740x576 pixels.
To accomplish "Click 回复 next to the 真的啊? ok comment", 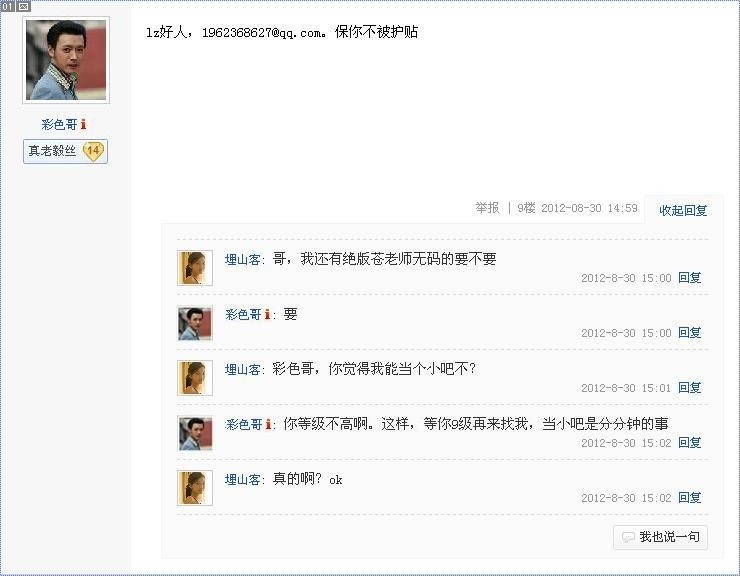I will pyautogui.click(x=690, y=497).
